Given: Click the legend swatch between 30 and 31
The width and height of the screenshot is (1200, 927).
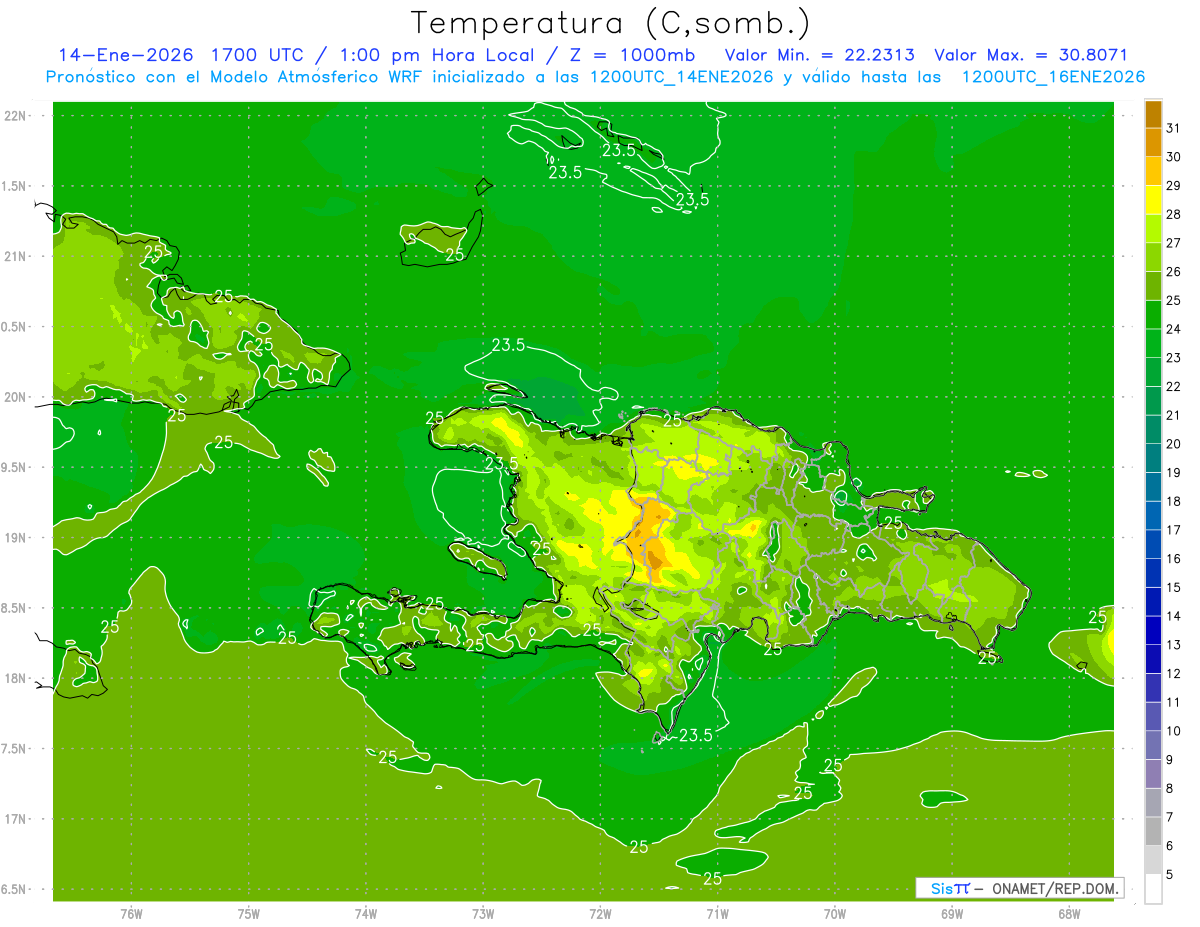Looking at the screenshot, I should 1153,142.
